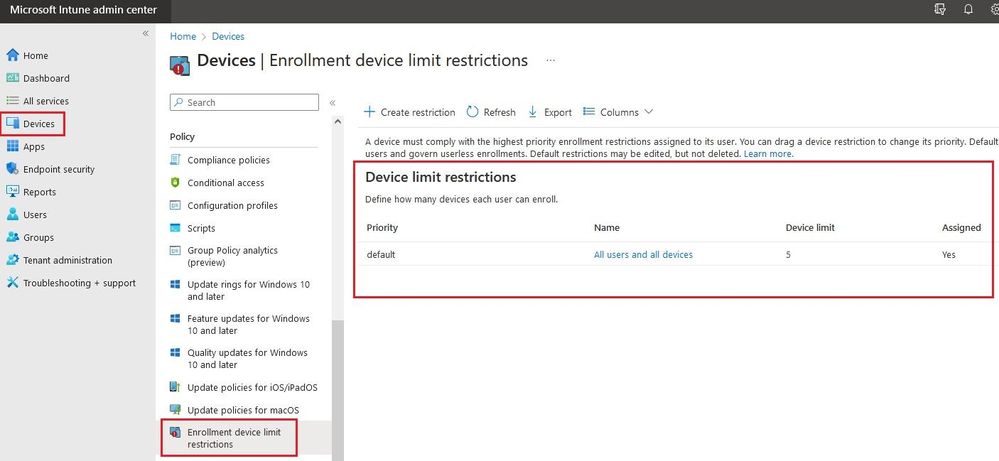Click the Conditional access shield icon
Screen dimensions: 999x461
click(x=175, y=183)
